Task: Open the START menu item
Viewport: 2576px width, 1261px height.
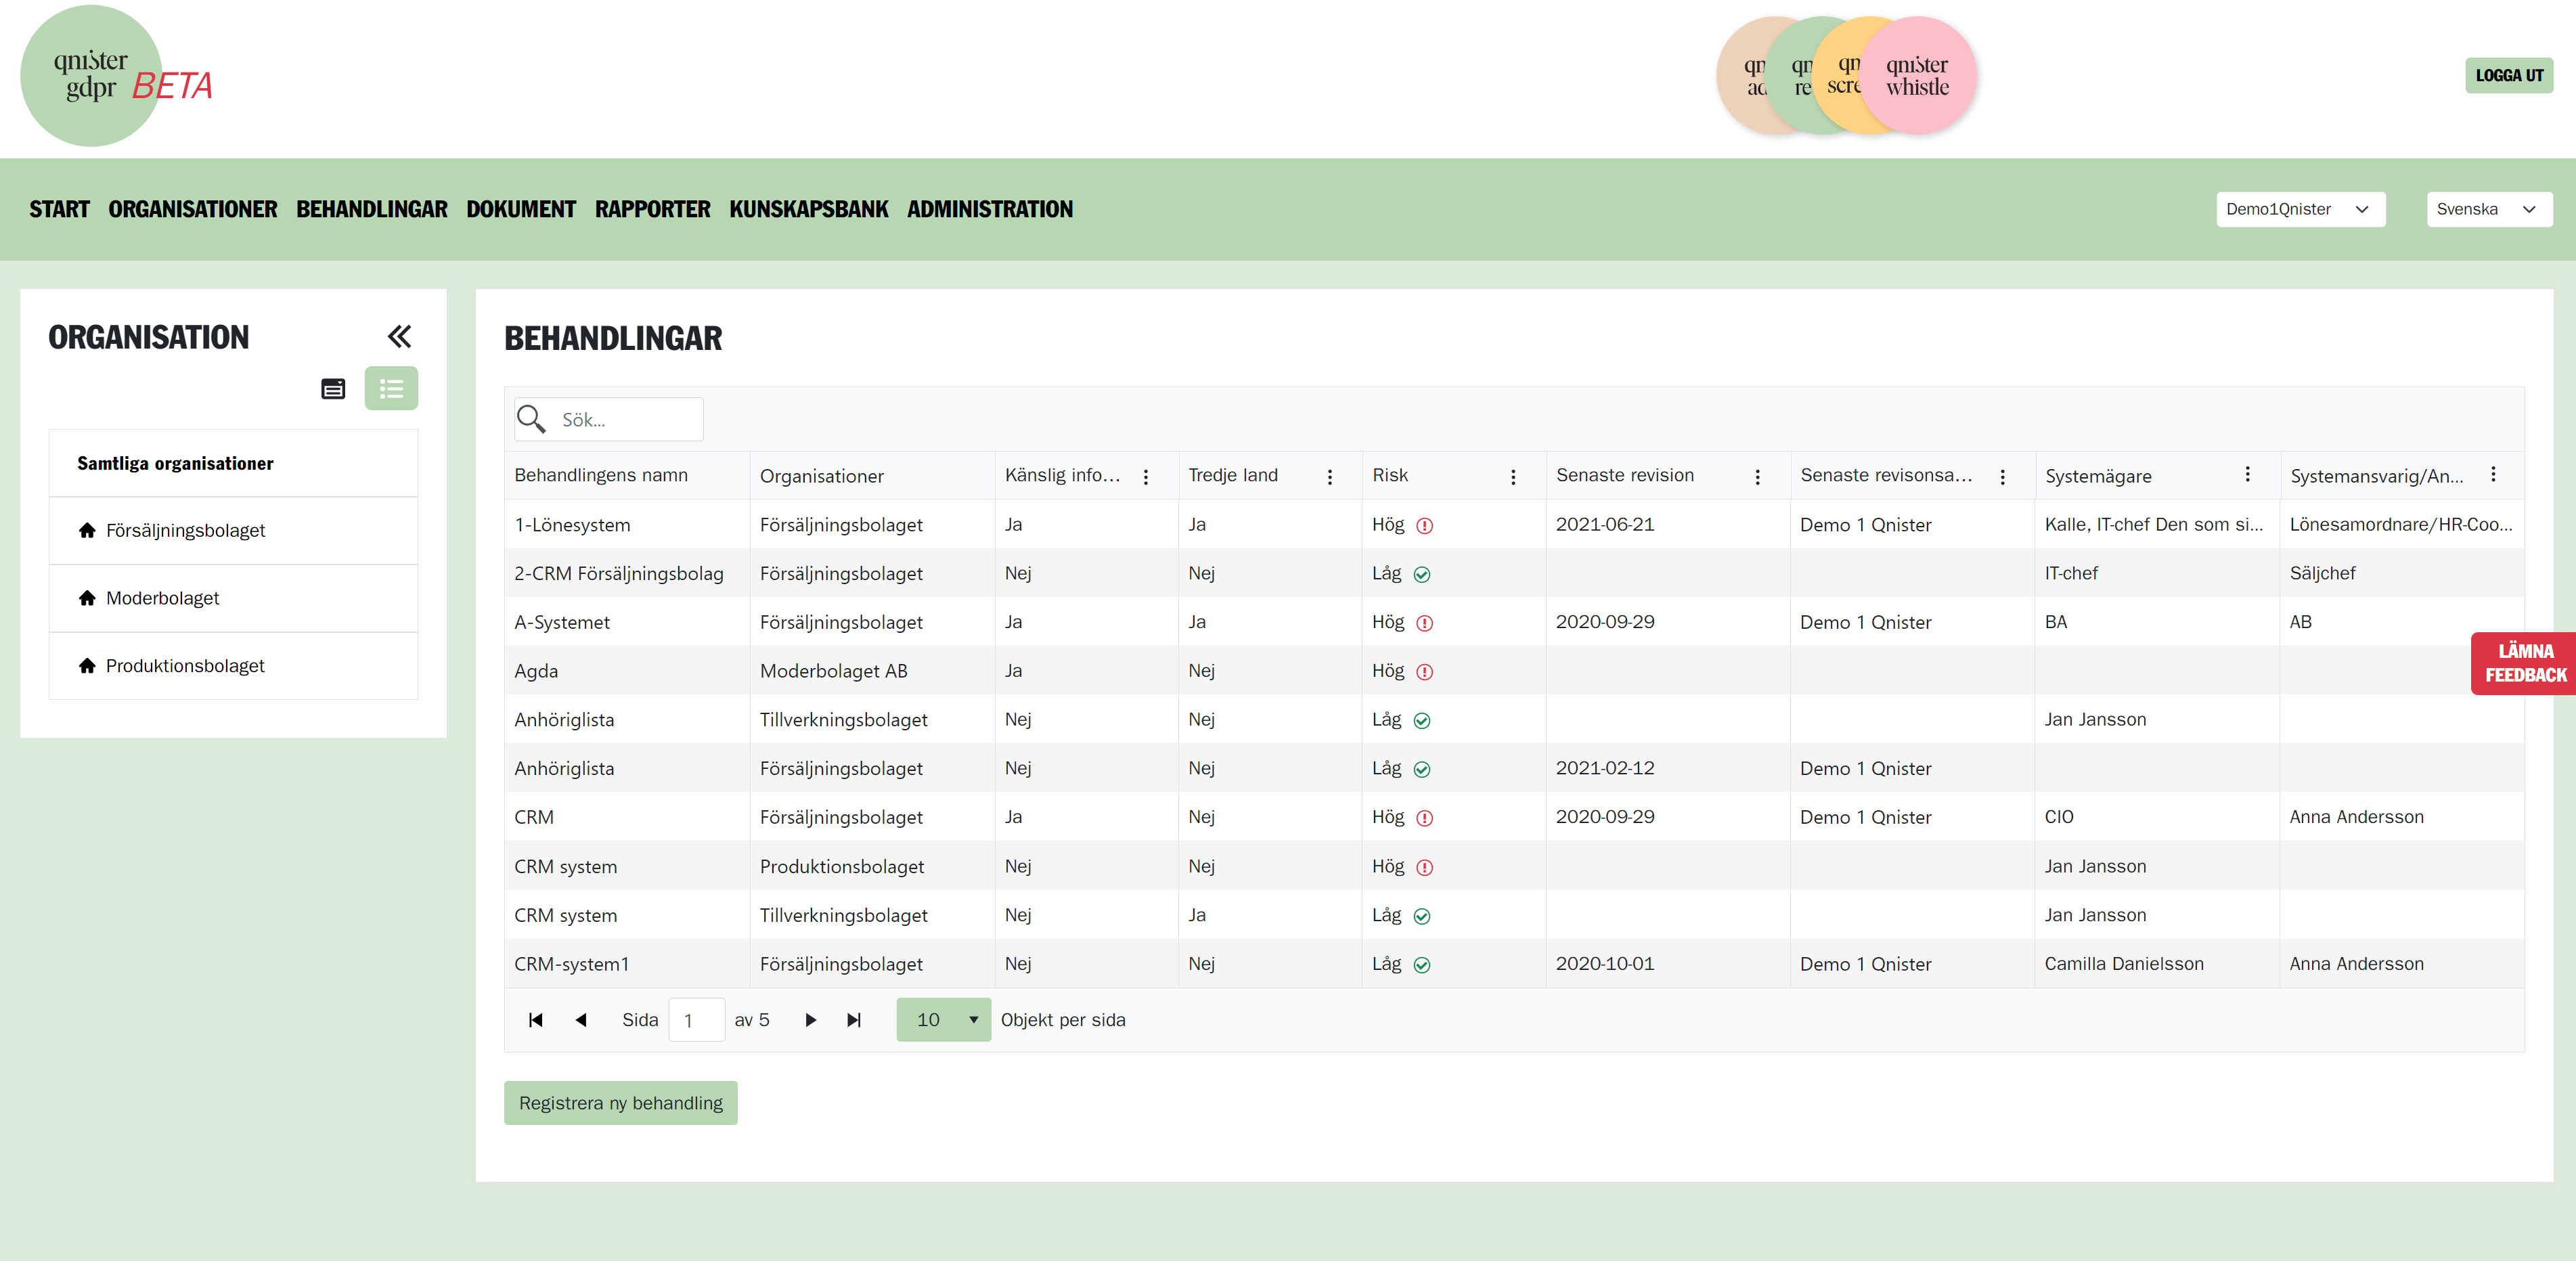Action: pyautogui.click(x=59, y=209)
